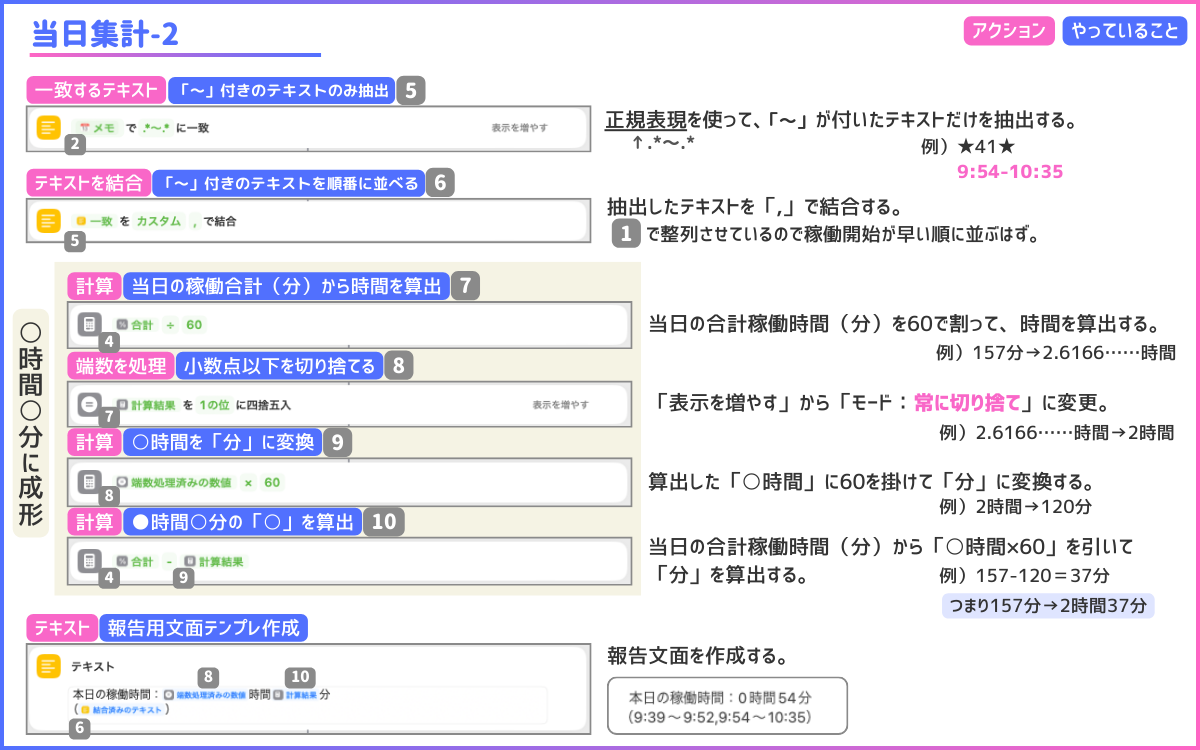Select '端数処理済みの数値' variable in the × calculation

(173, 482)
